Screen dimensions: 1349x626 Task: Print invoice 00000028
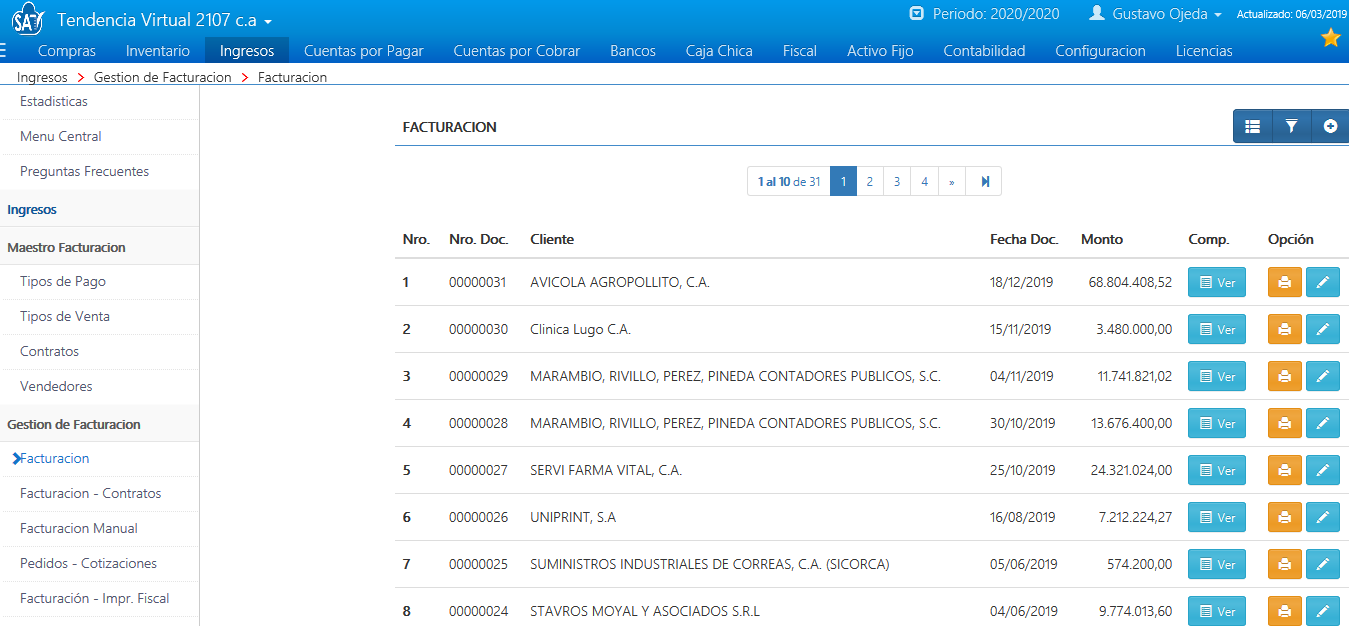click(1285, 424)
